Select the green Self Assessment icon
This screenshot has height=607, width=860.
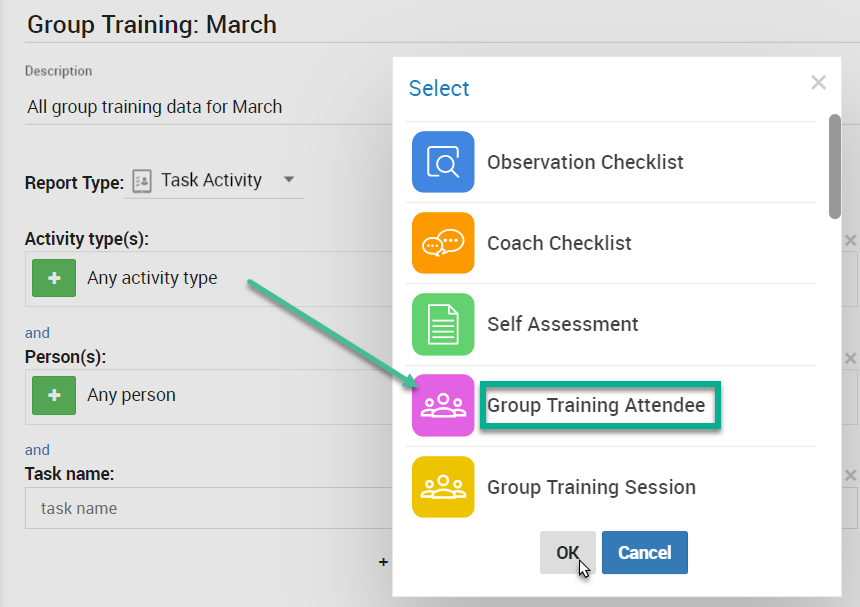pos(443,324)
